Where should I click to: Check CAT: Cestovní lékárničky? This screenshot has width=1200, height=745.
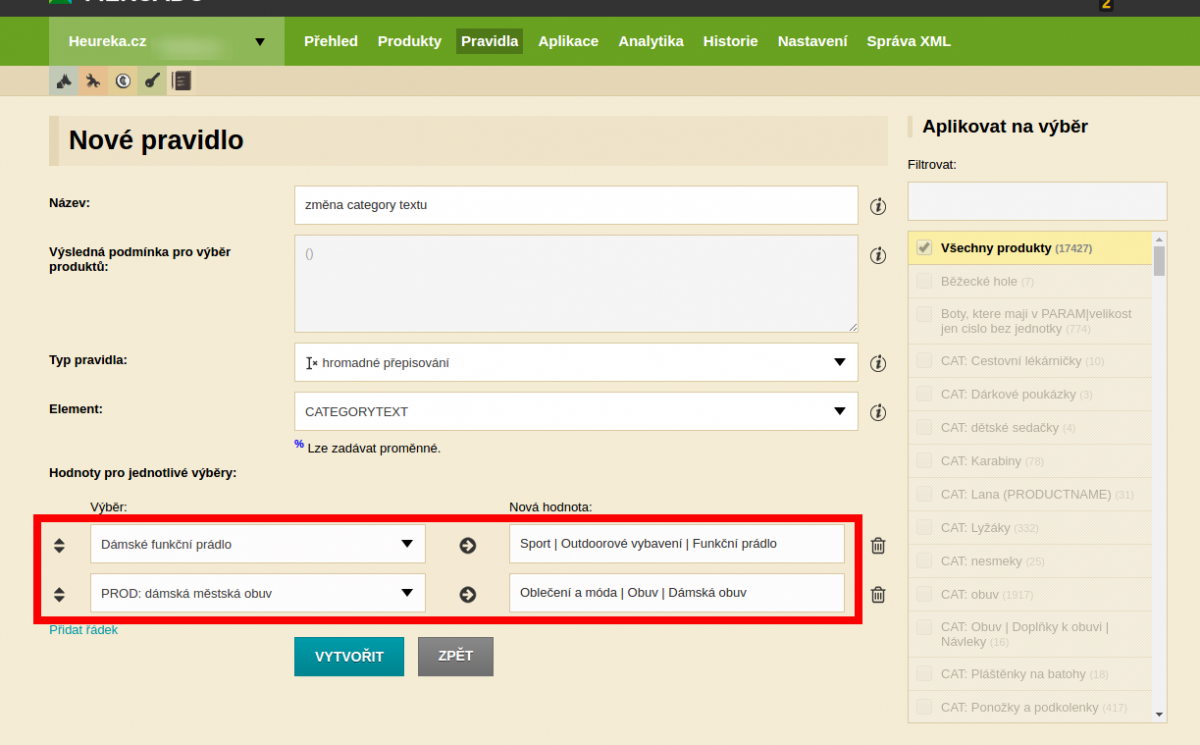[924, 361]
